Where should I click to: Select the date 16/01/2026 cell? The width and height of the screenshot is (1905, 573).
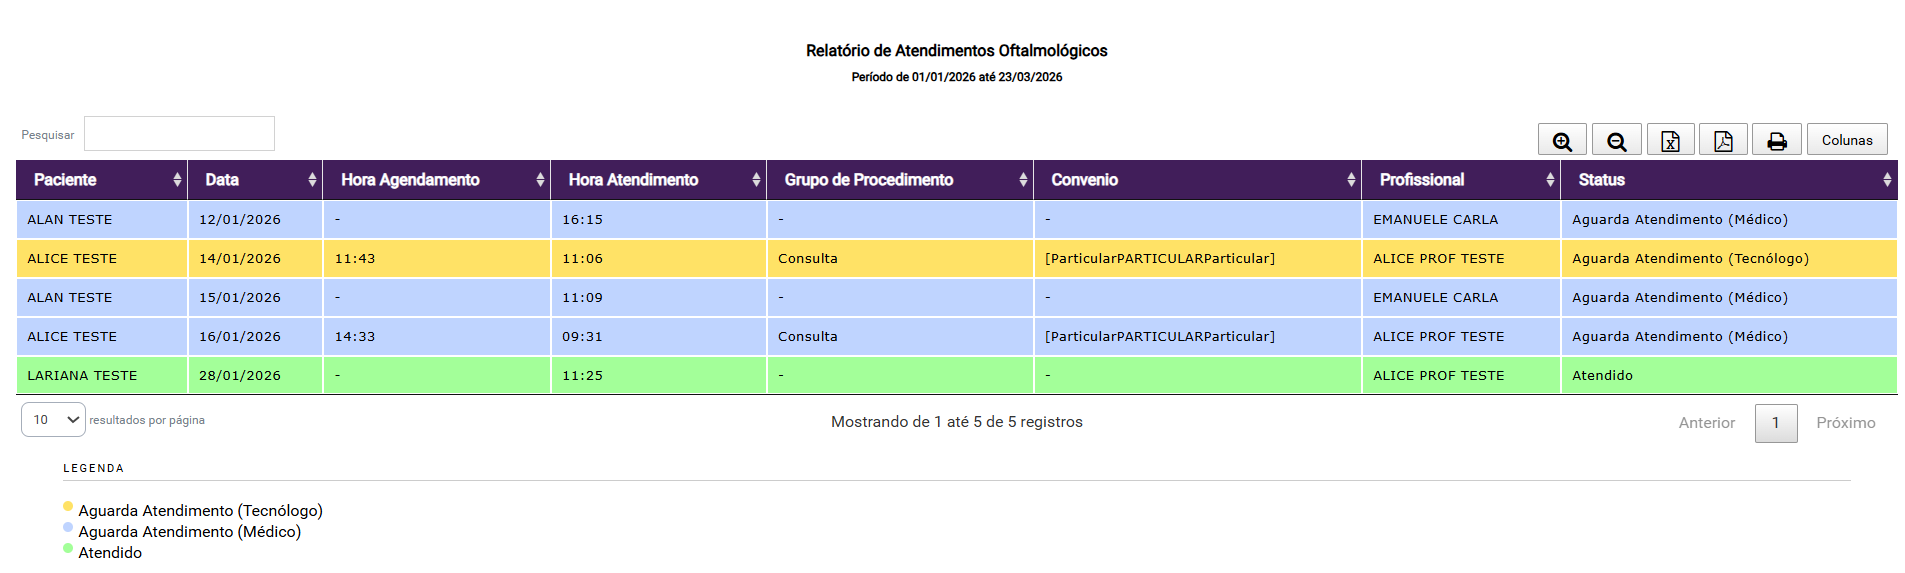coord(255,337)
